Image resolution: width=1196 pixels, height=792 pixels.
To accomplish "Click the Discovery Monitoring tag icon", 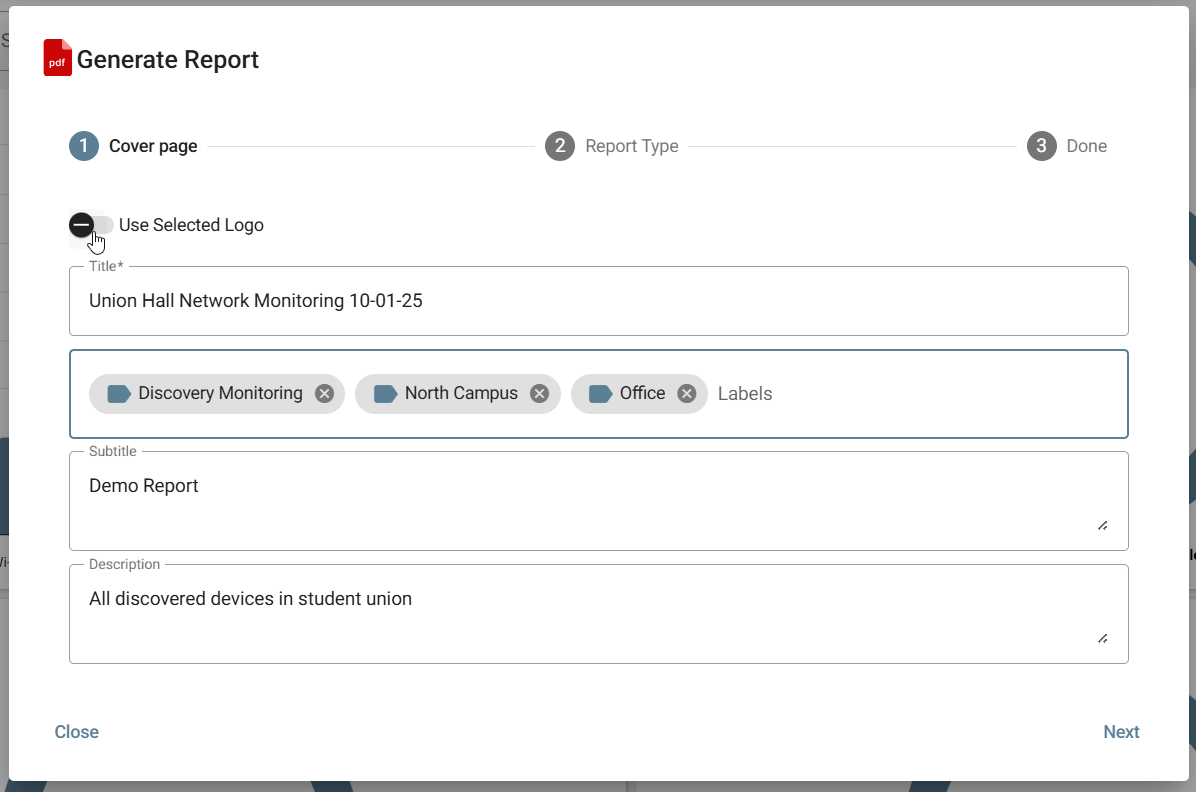I will click(x=119, y=394).
